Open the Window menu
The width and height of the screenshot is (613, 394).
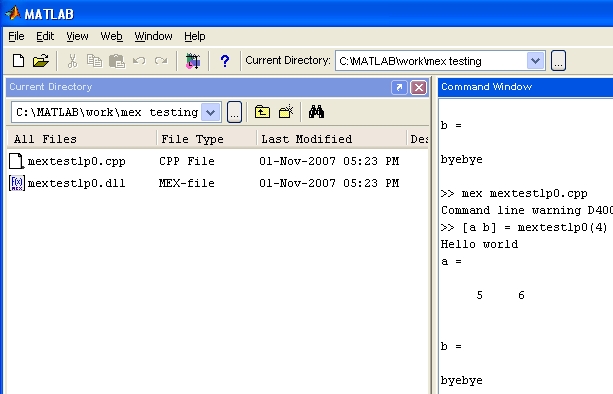tap(153, 36)
